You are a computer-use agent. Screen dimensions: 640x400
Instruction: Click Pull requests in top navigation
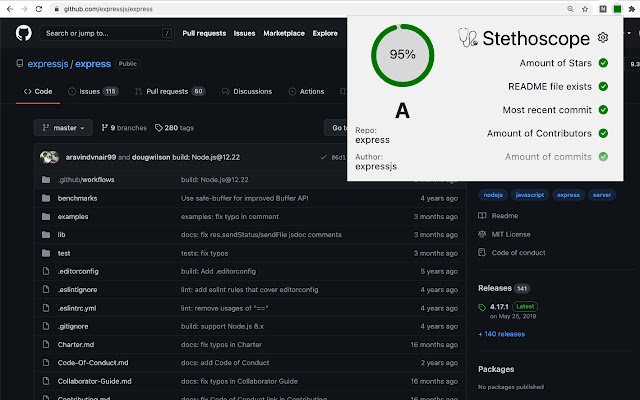point(204,33)
